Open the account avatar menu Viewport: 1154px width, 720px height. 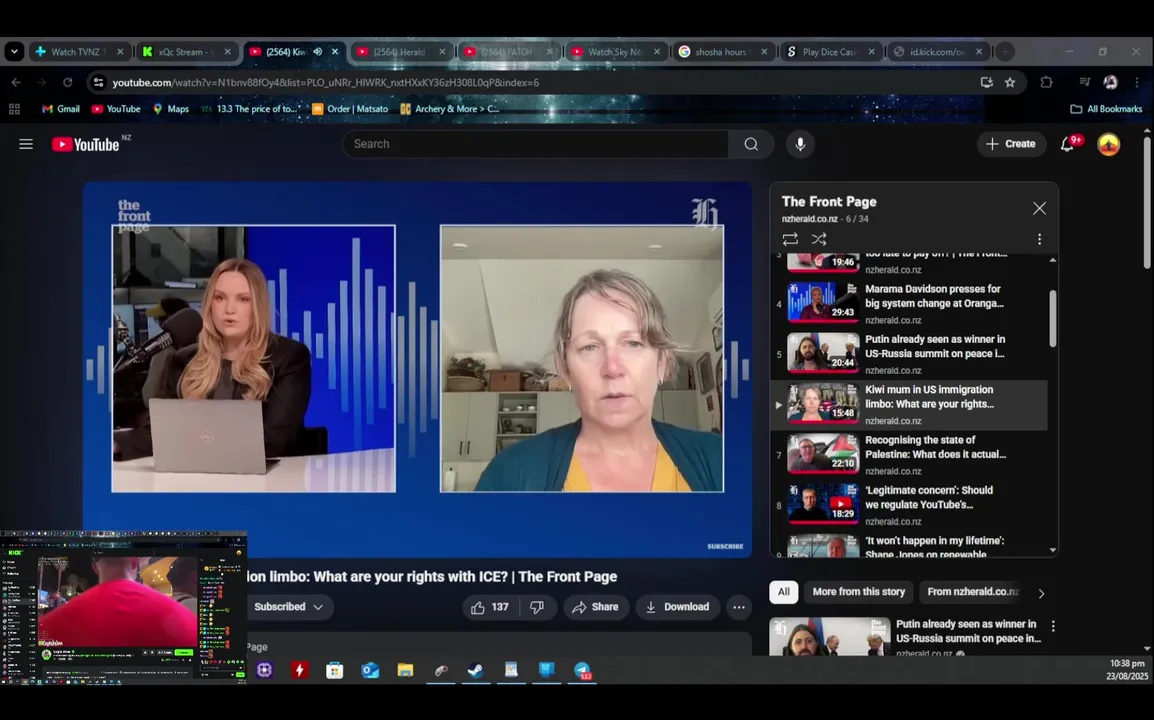pyautogui.click(x=1108, y=144)
